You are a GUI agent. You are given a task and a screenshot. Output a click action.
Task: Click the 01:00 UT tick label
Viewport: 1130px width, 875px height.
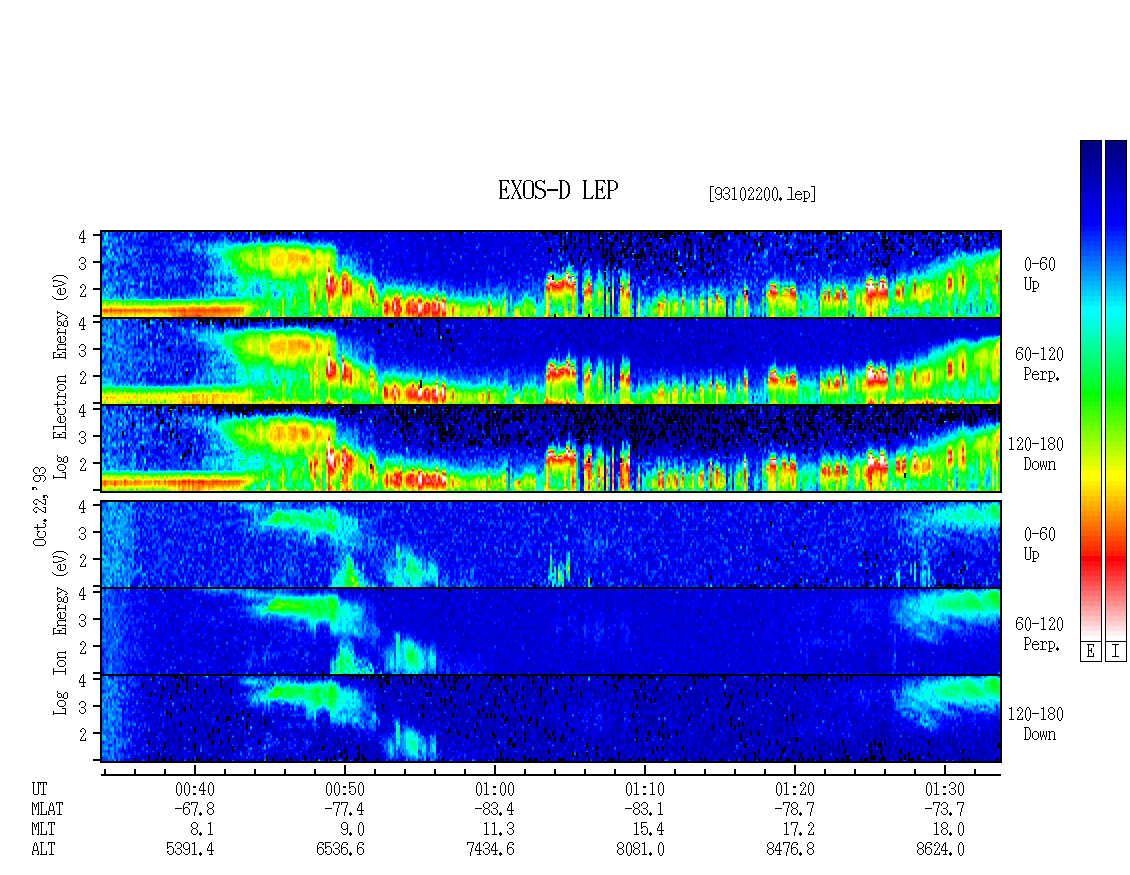494,789
